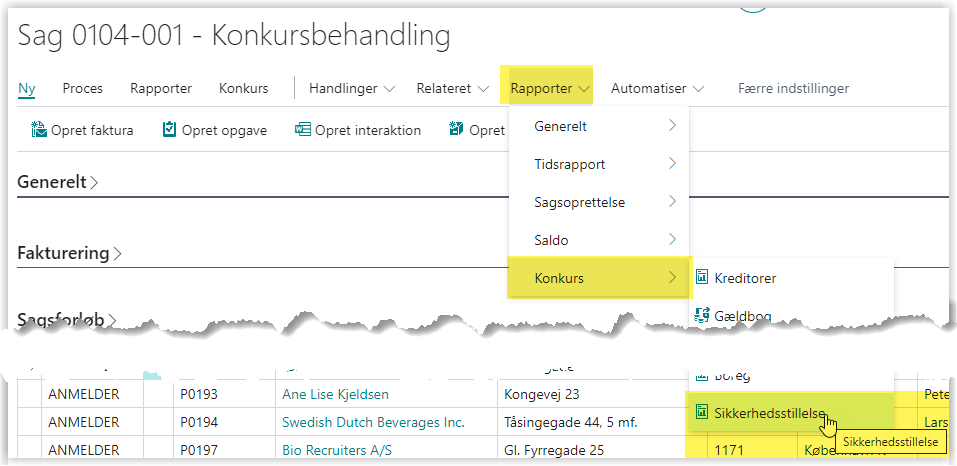This screenshot has height=466, width=957.
Task: Open the Relateret dropdown menu
Action: pos(452,88)
